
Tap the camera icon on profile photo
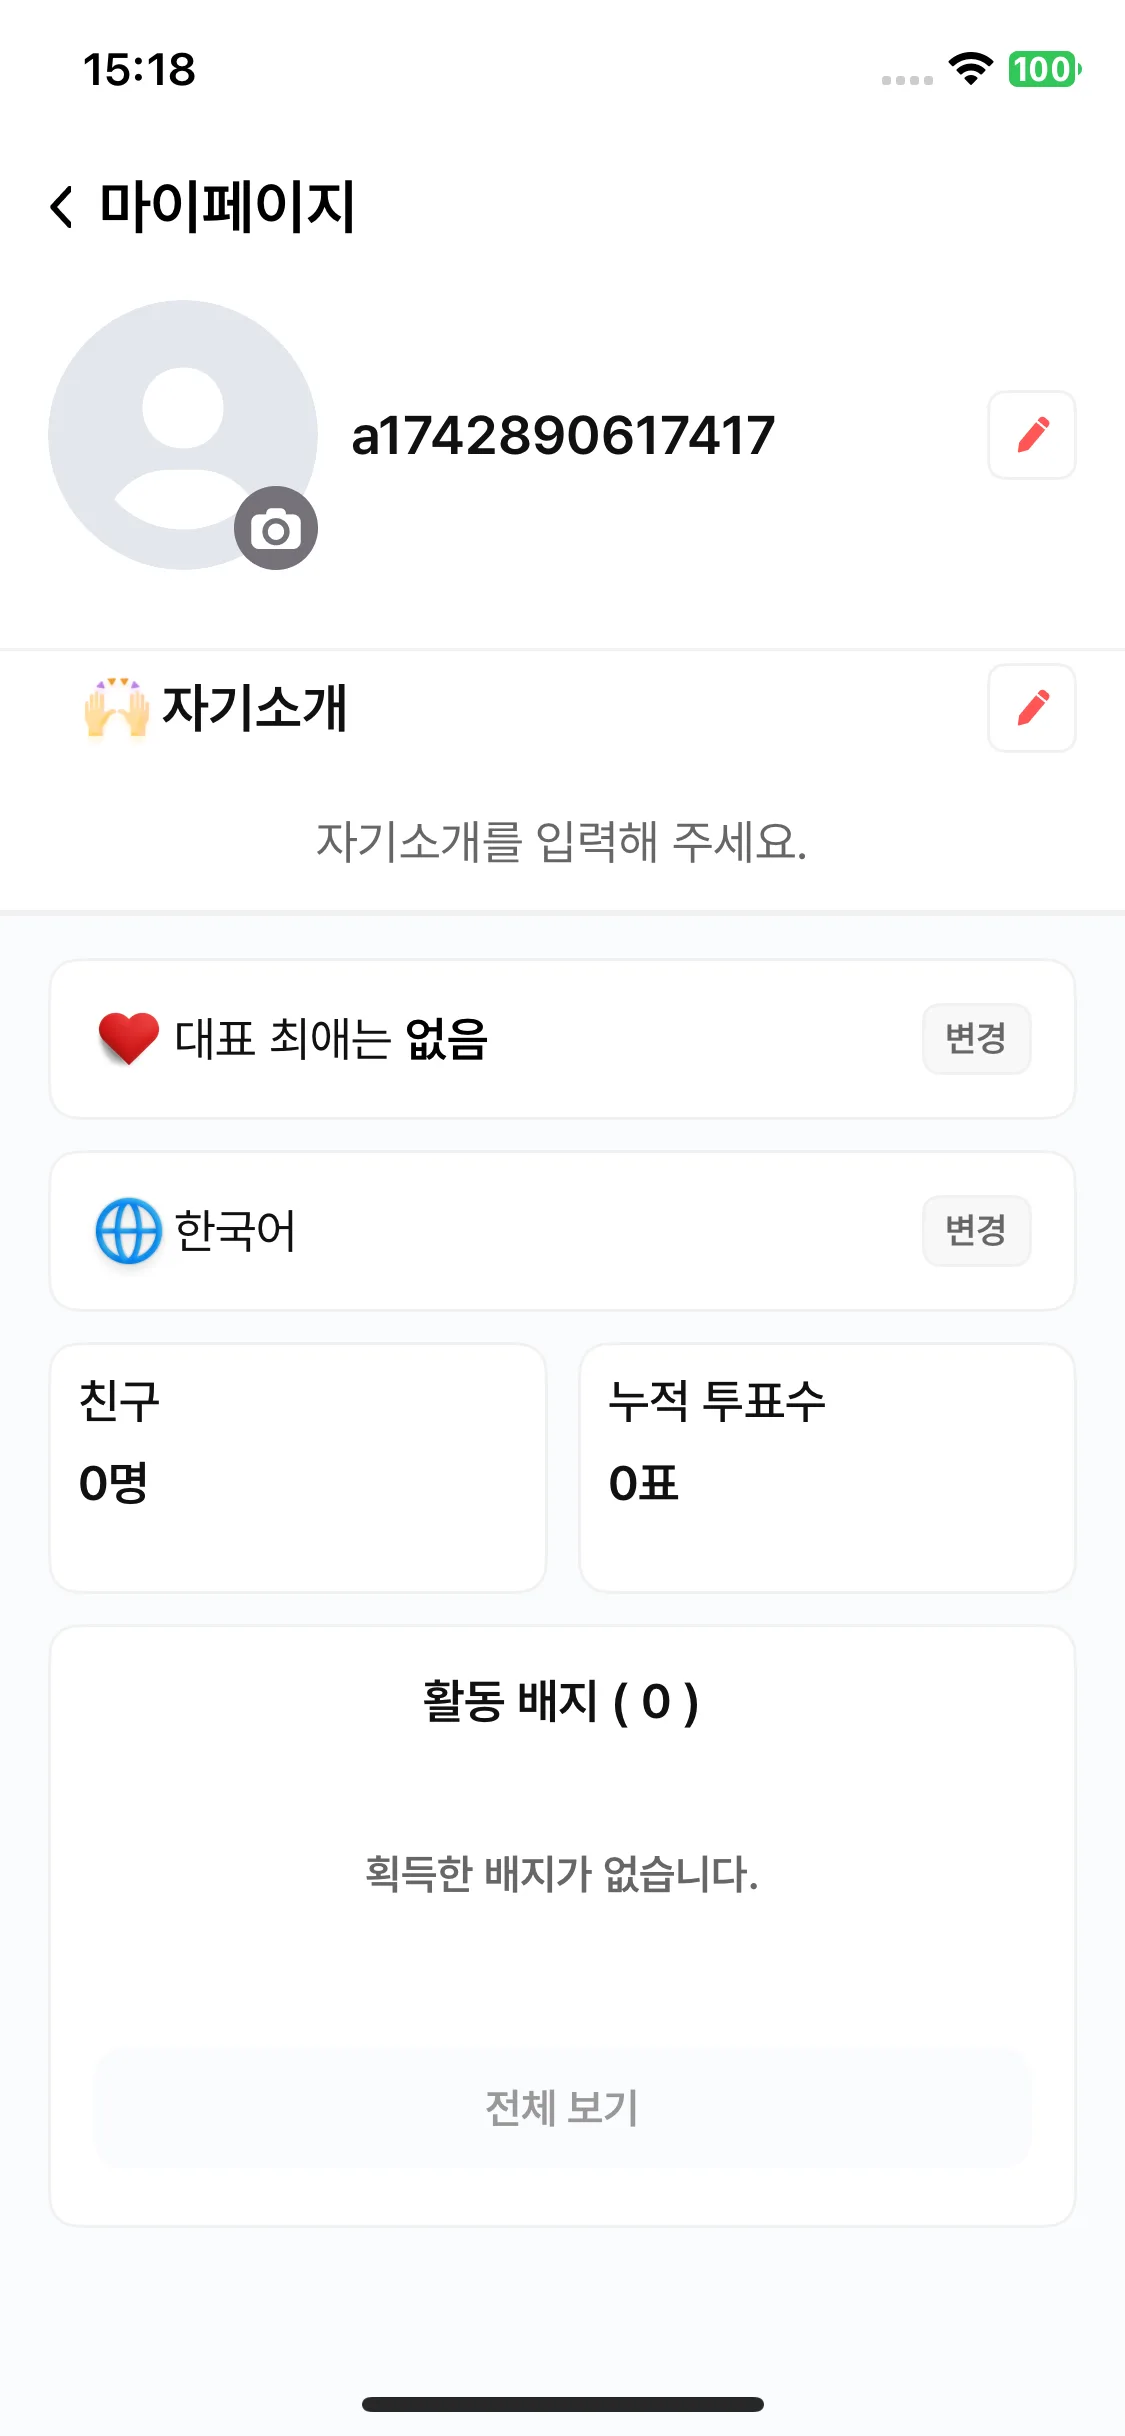click(276, 528)
